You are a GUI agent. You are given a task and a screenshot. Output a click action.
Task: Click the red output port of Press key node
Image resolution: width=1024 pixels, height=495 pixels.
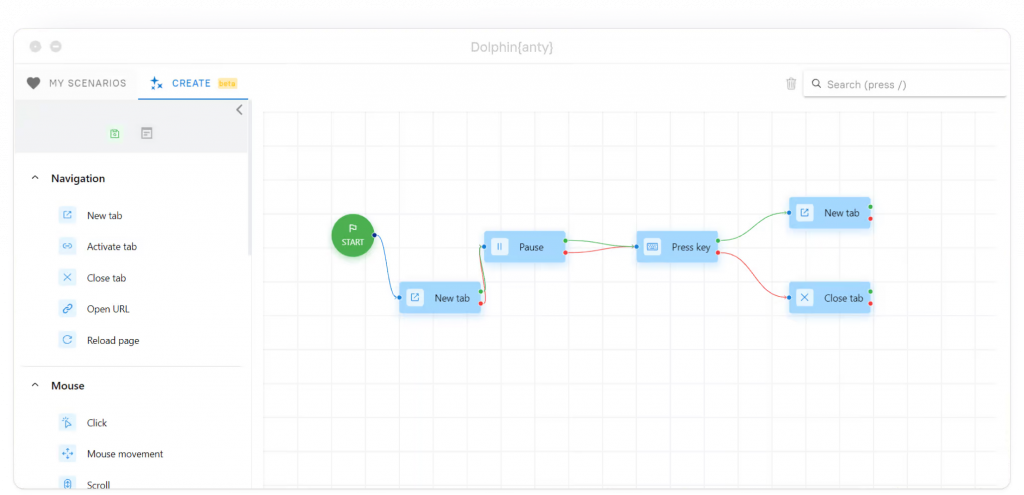pos(718,253)
